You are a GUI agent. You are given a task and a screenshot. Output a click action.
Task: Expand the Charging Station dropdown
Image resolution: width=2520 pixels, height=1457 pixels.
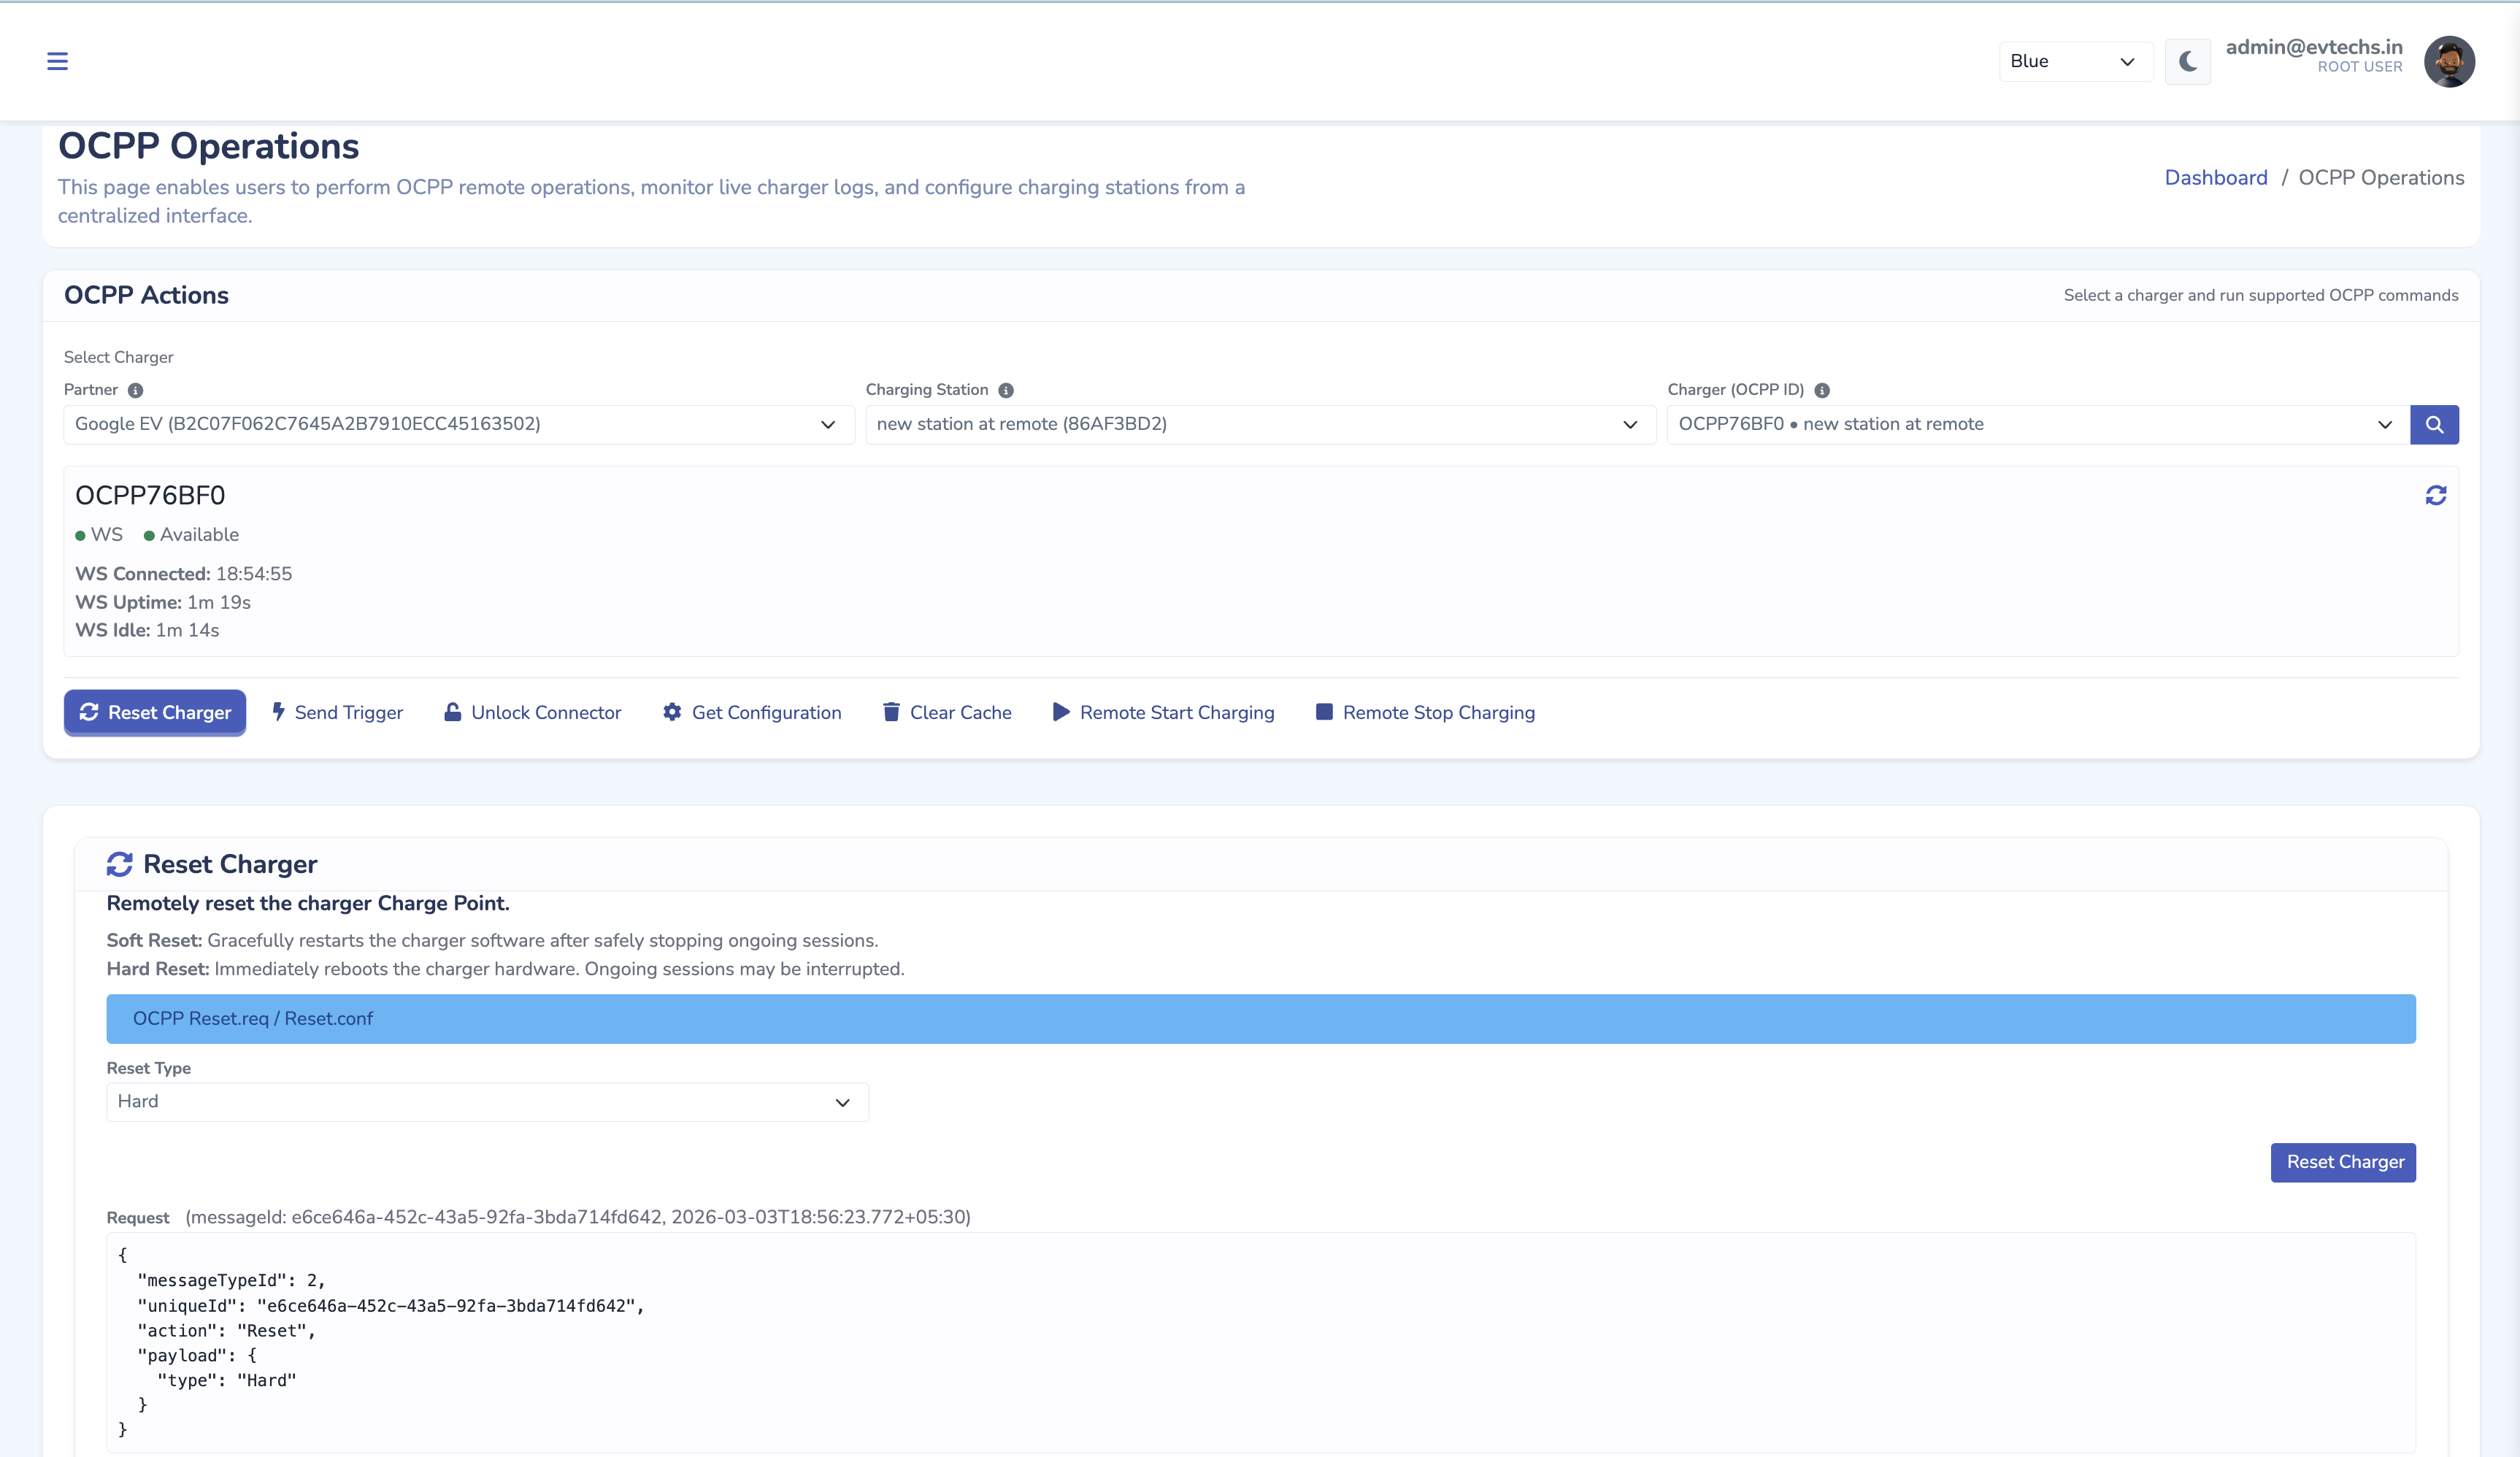[x=1259, y=424]
